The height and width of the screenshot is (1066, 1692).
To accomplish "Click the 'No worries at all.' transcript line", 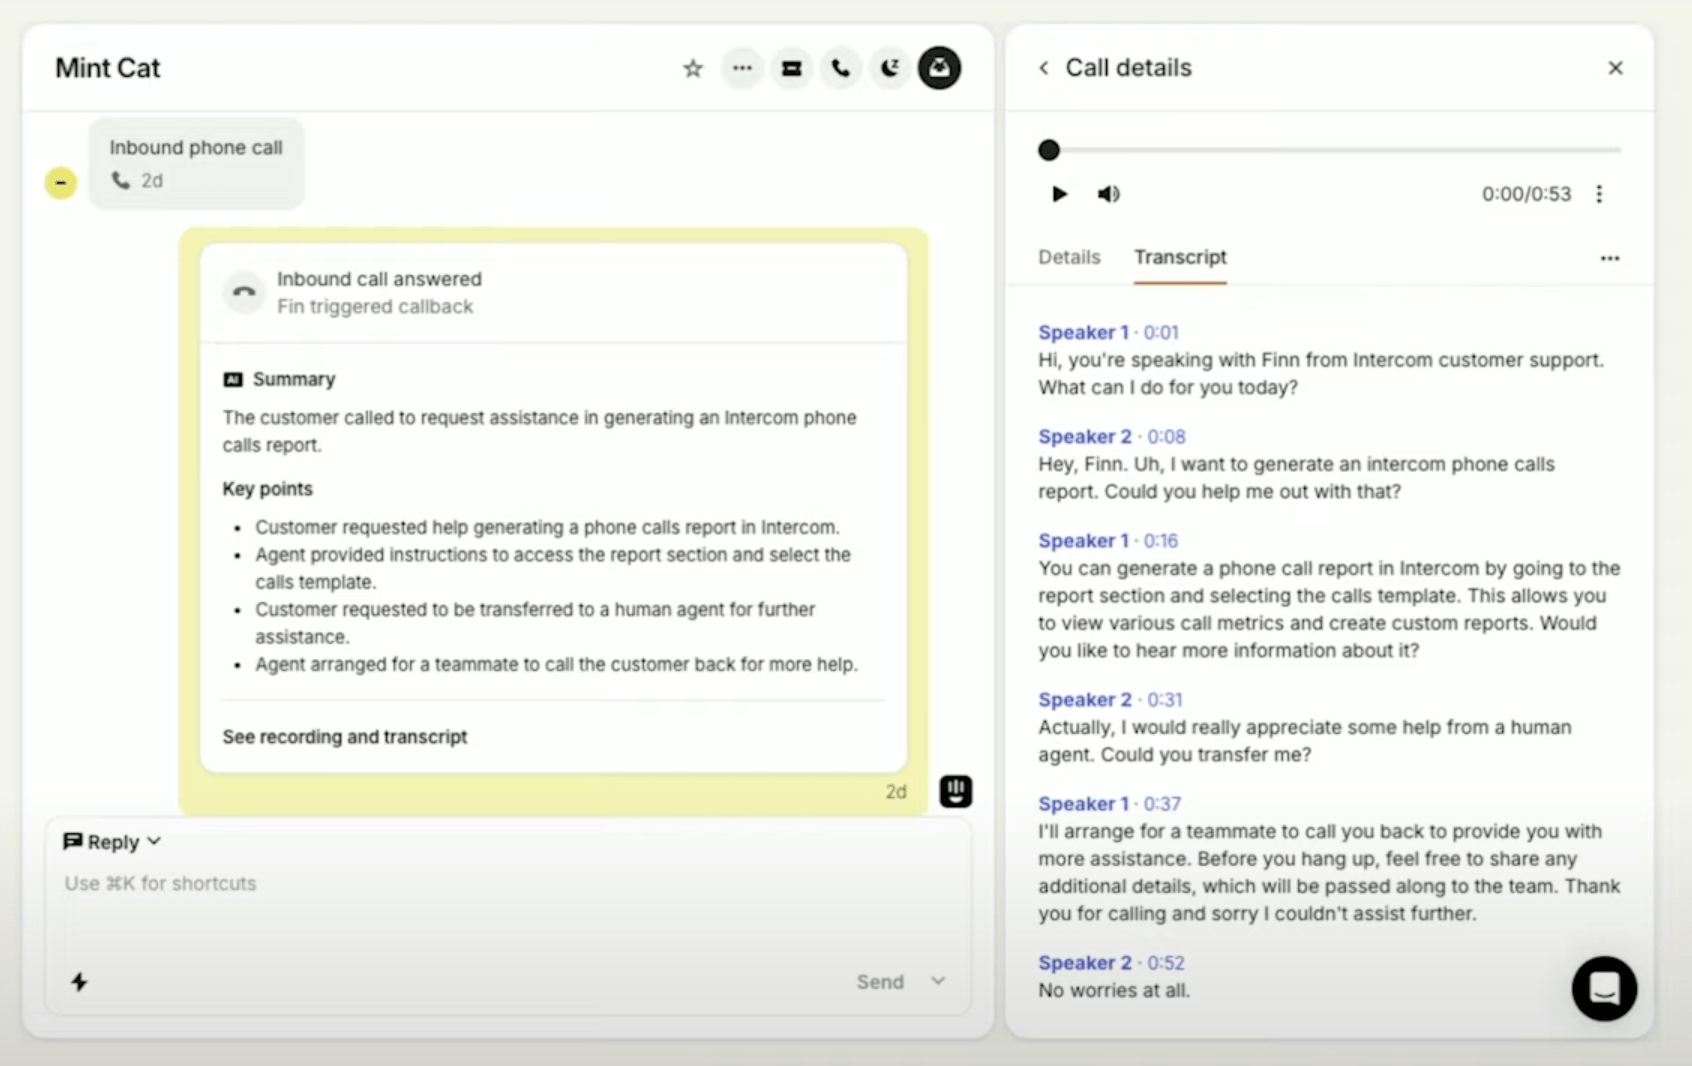I will click(1114, 990).
